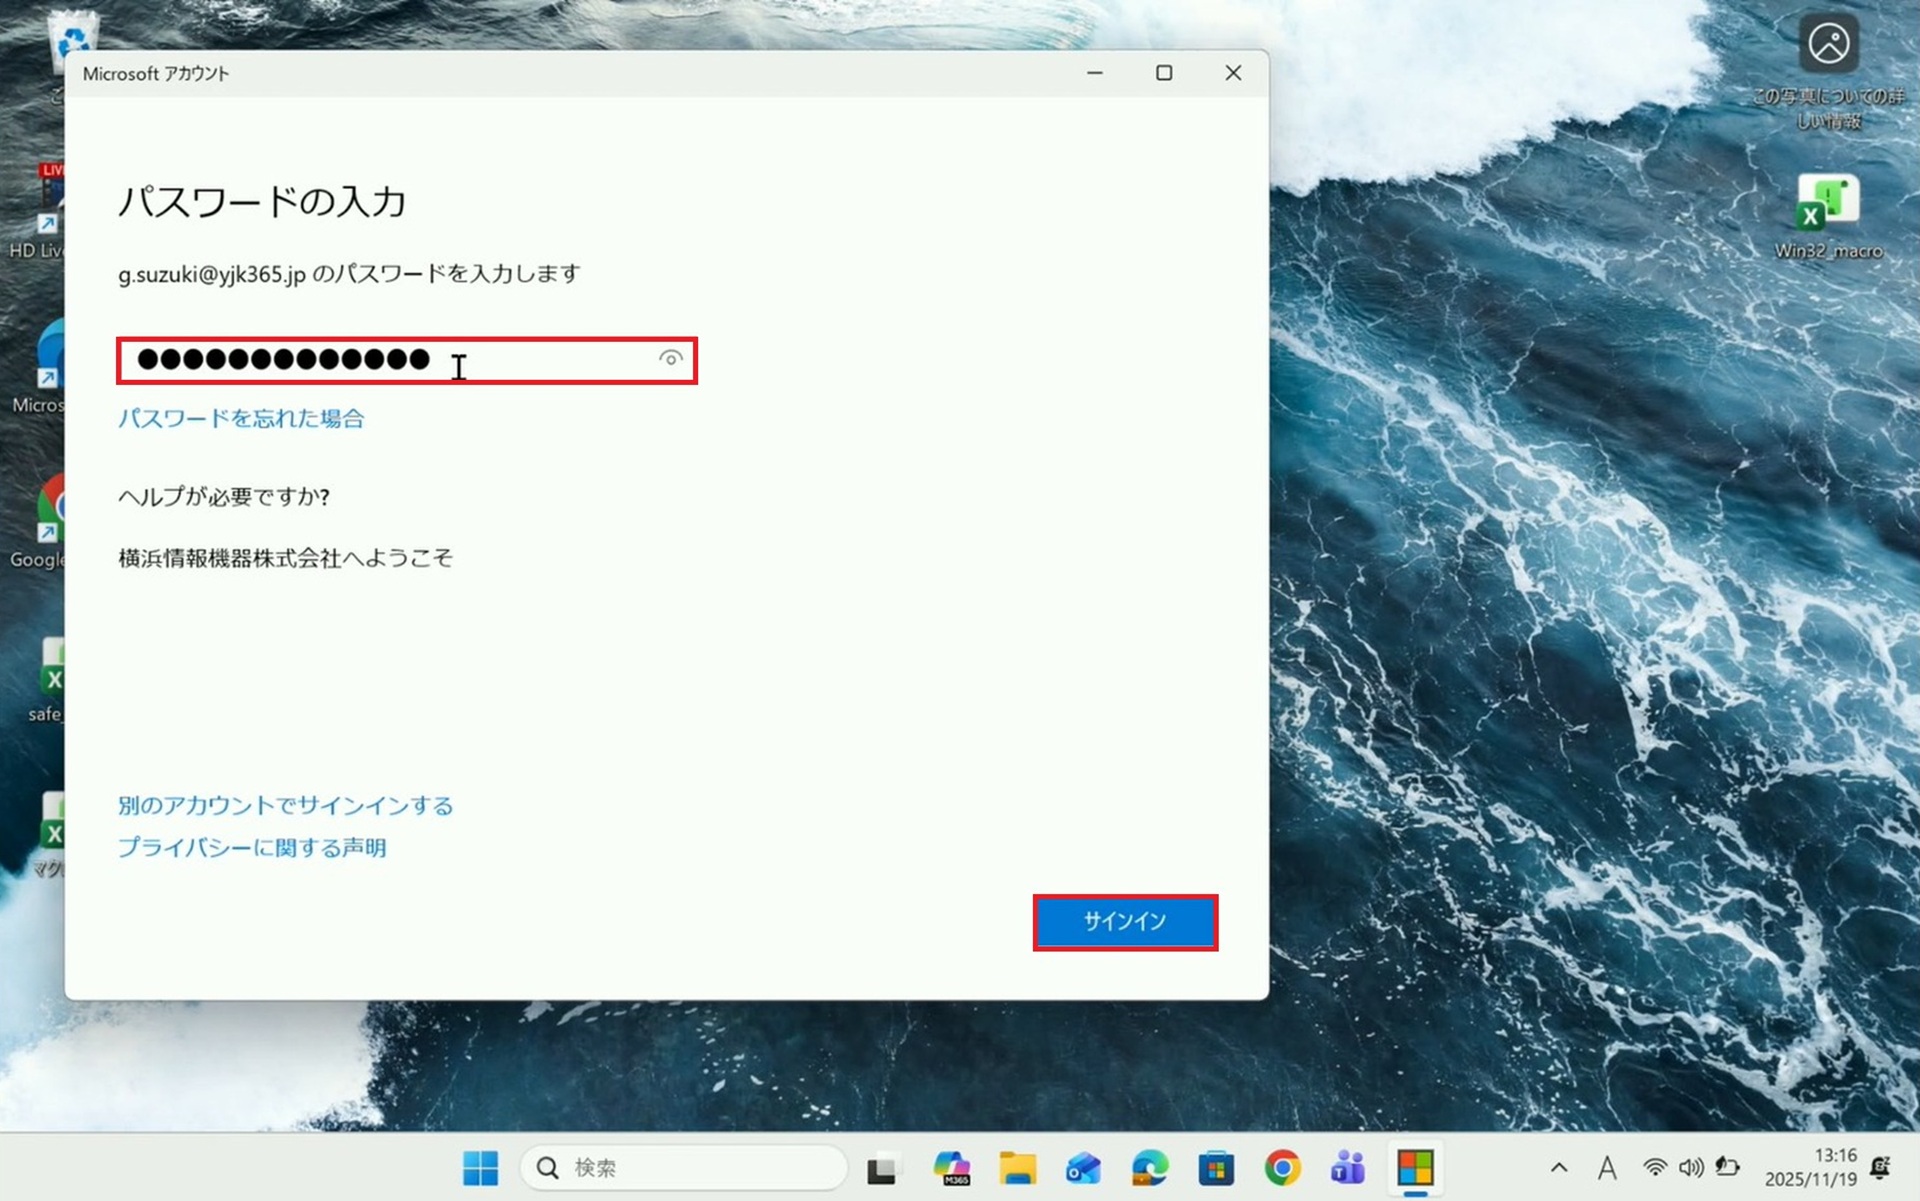Click 別のアカウントでサインインする link
This screenshot has height=1201, width=1920.
coord(285,805)
